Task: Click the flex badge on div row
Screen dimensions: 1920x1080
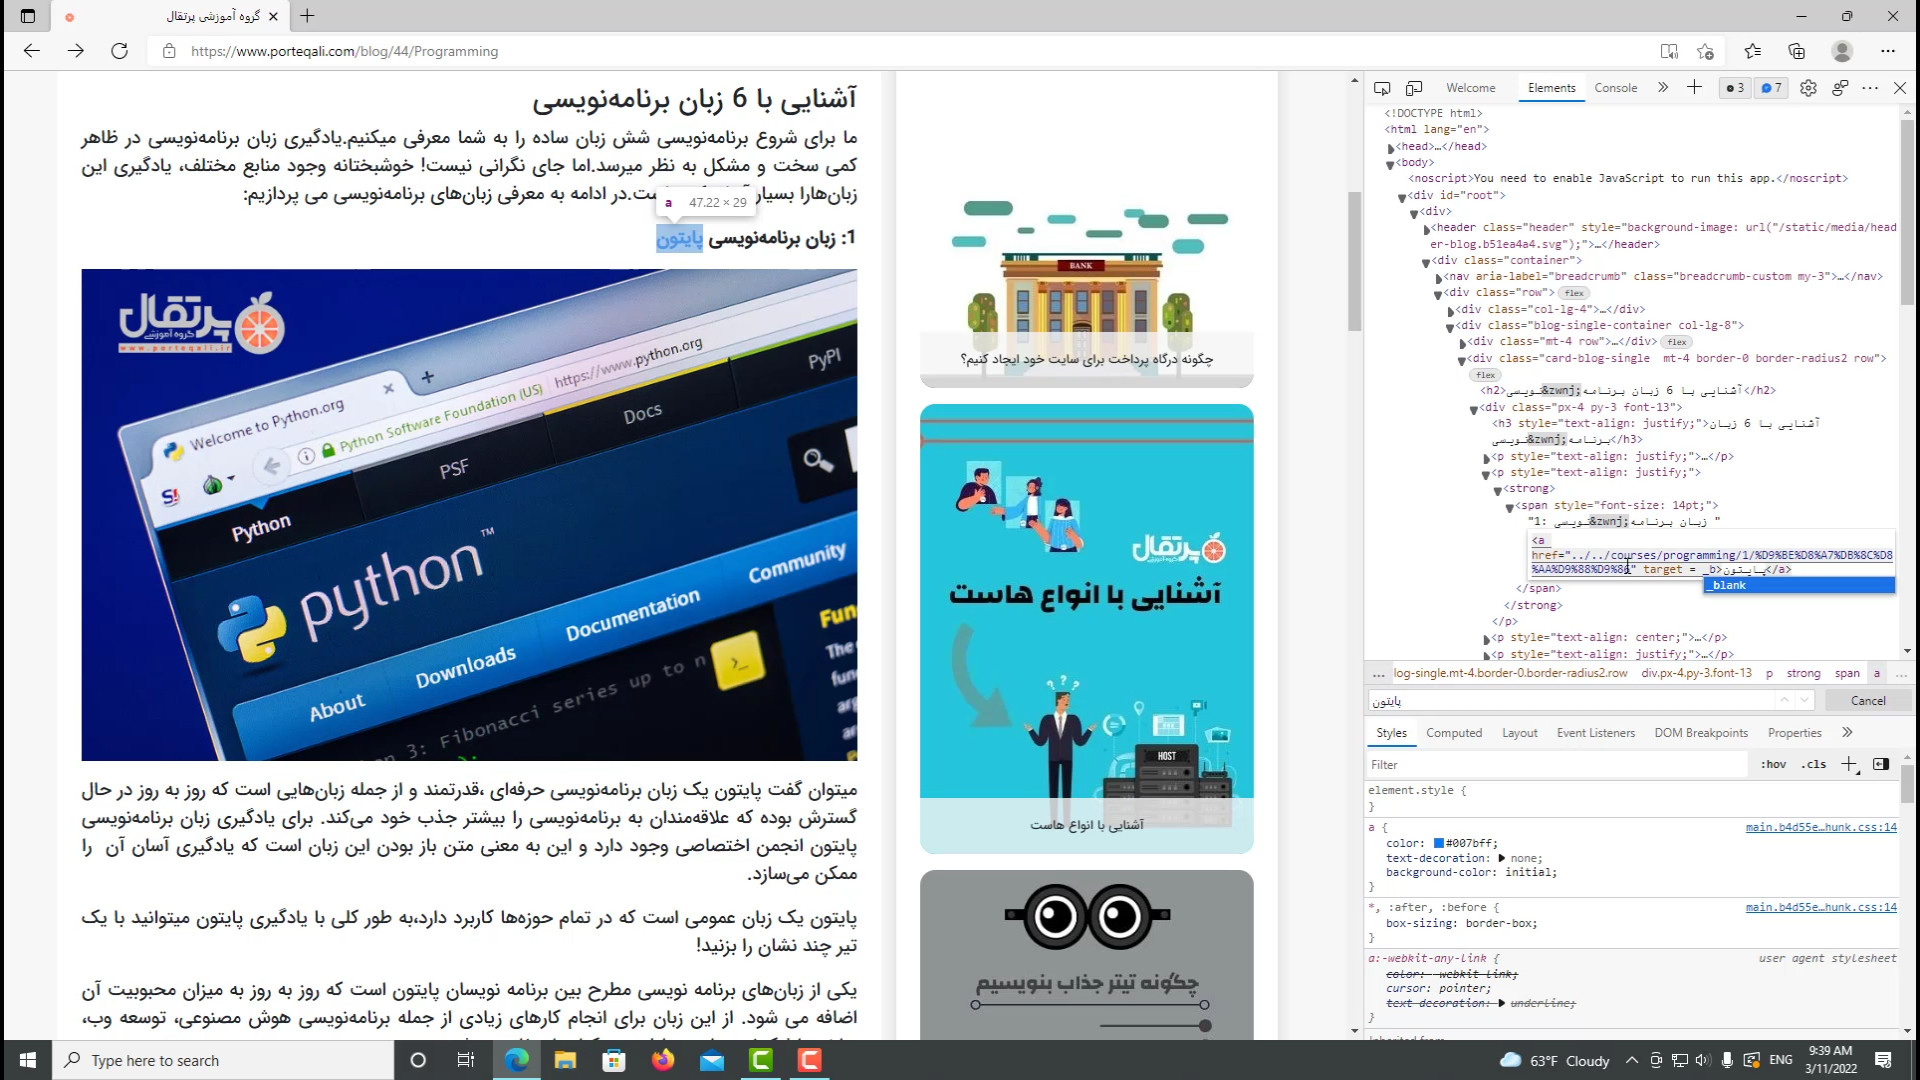Action: click(1574, 293)
